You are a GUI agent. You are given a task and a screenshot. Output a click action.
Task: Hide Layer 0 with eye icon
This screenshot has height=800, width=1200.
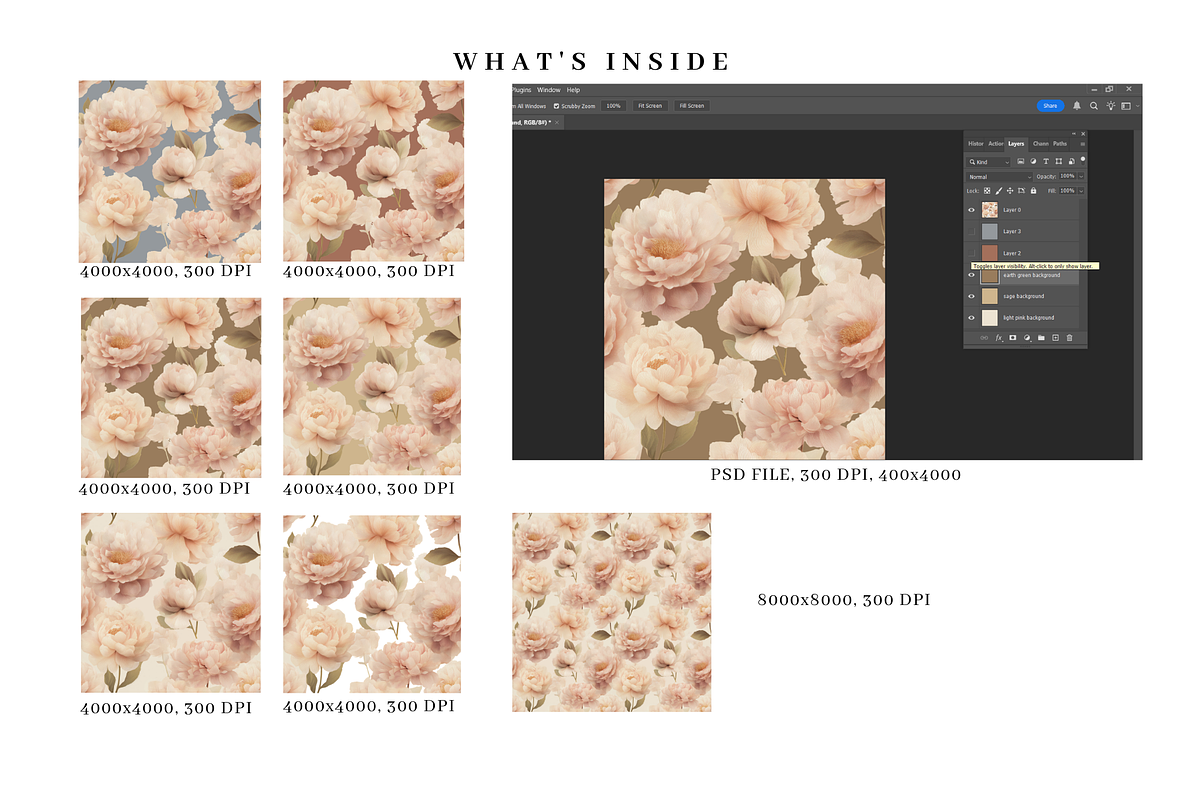click(x=971, y=210)
